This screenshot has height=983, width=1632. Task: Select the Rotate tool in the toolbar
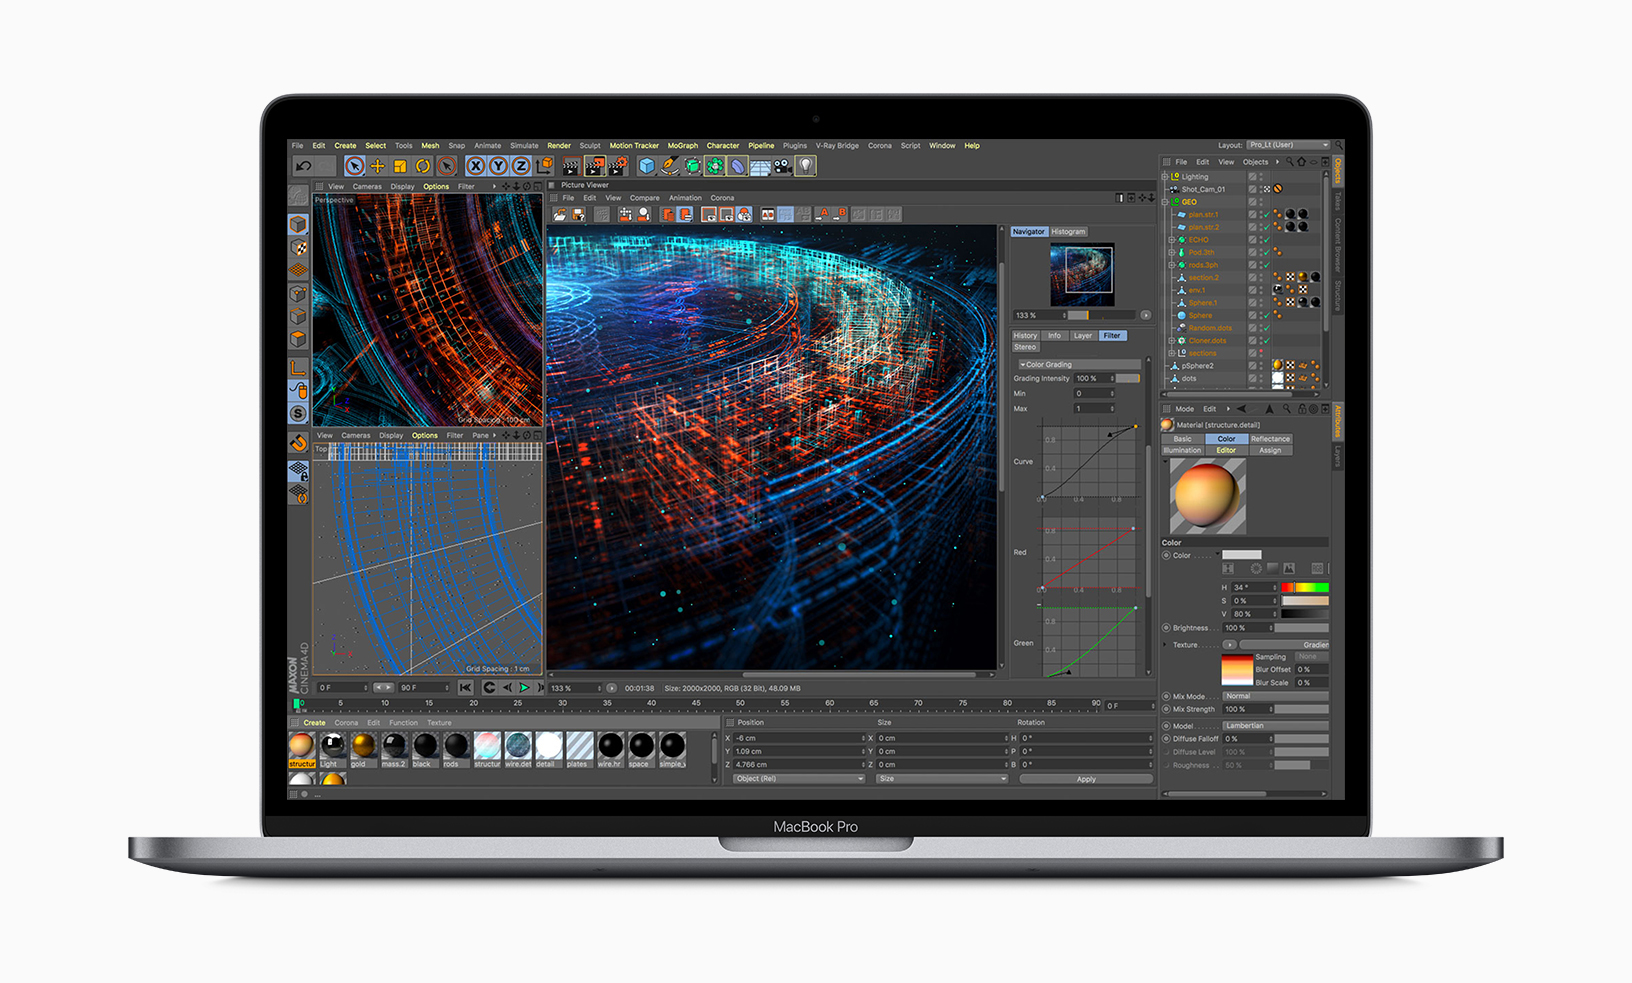(x=422, y=167)
